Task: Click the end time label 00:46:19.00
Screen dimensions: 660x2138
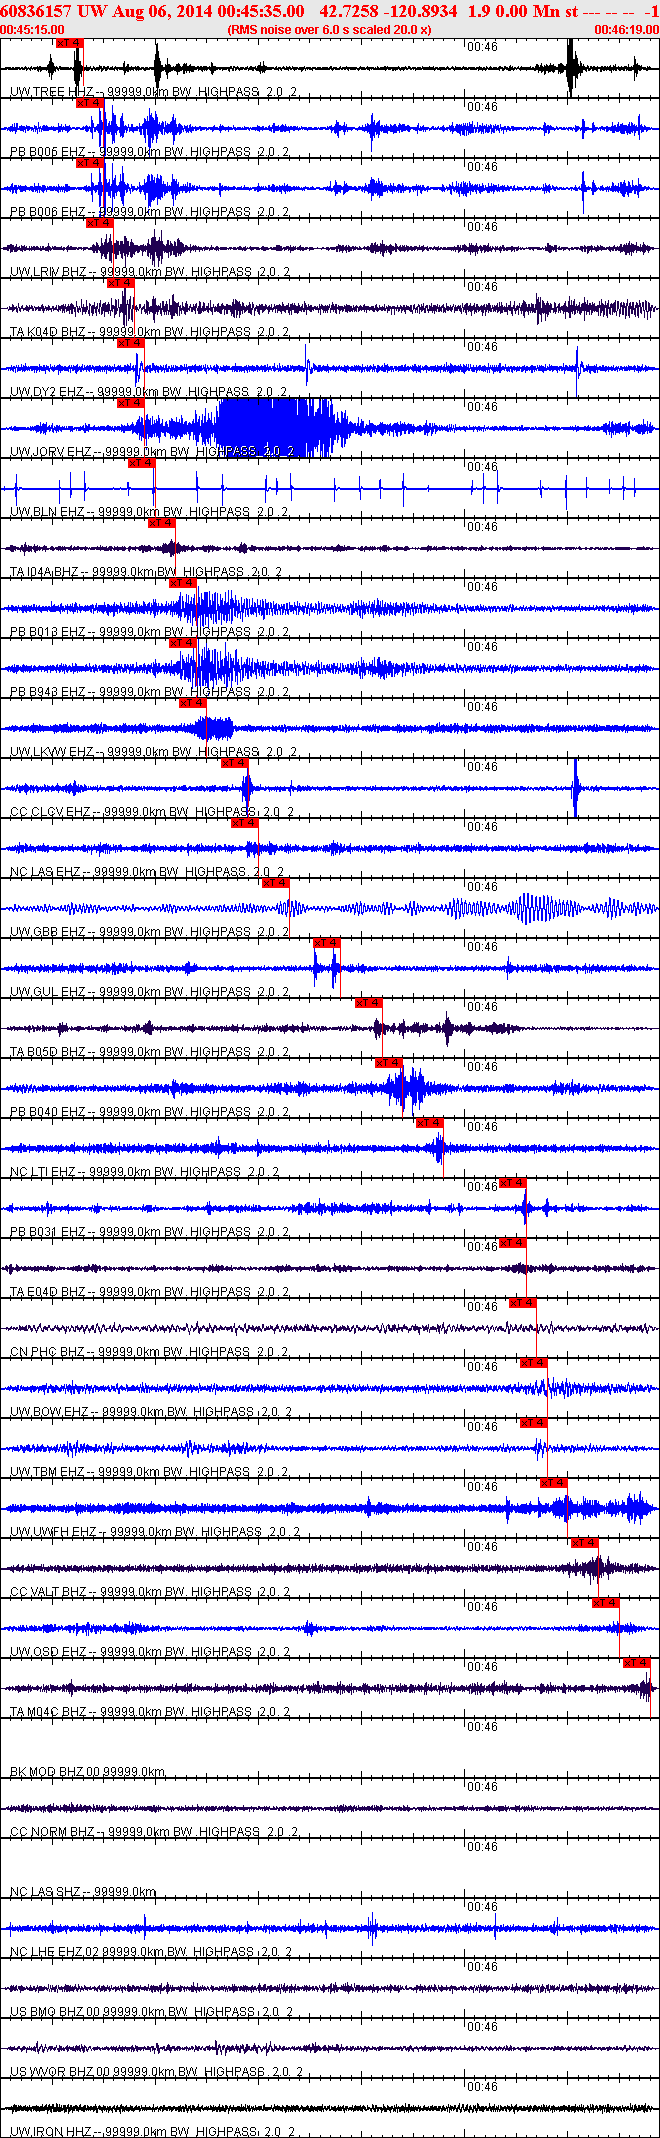Action: (627, 30)
